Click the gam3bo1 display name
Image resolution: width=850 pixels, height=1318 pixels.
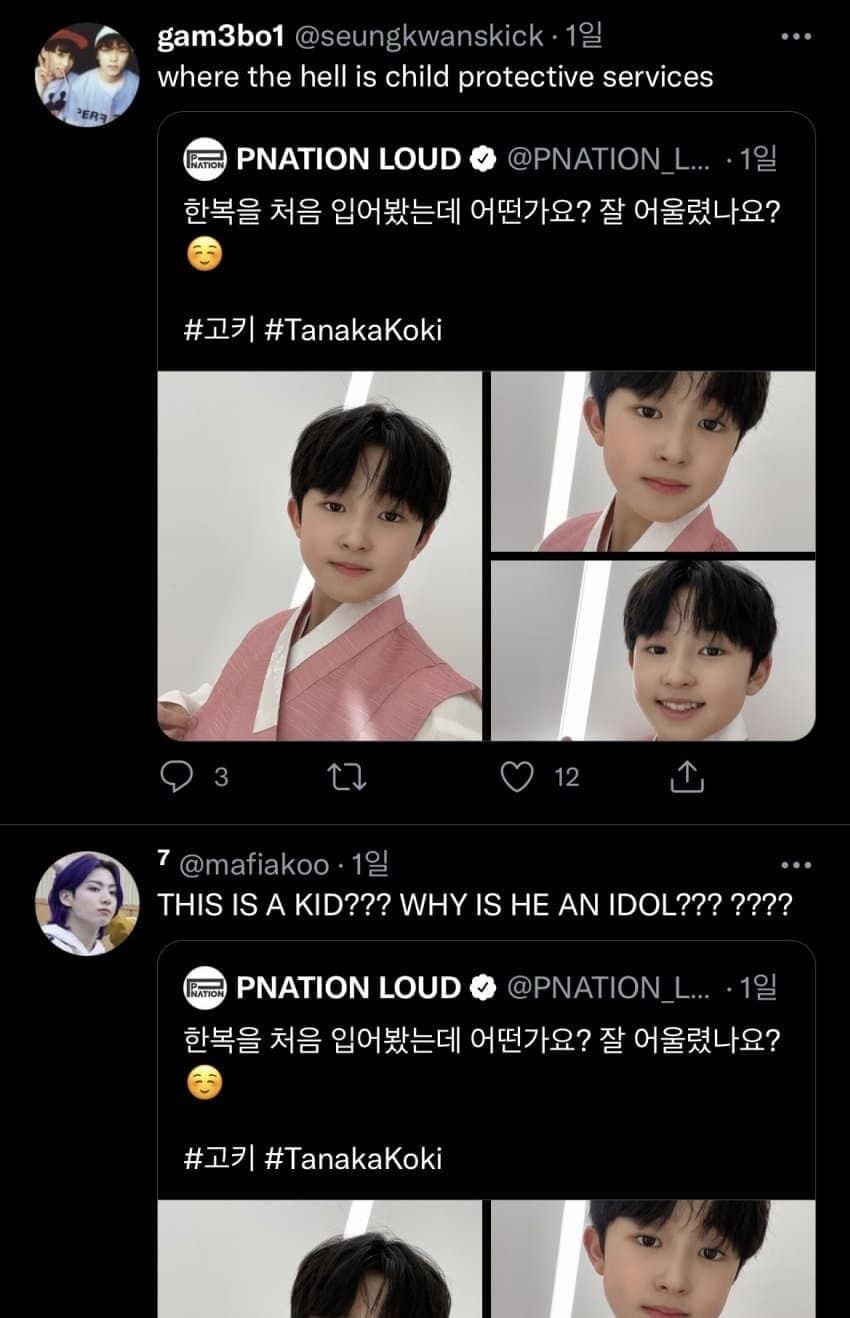221,38
